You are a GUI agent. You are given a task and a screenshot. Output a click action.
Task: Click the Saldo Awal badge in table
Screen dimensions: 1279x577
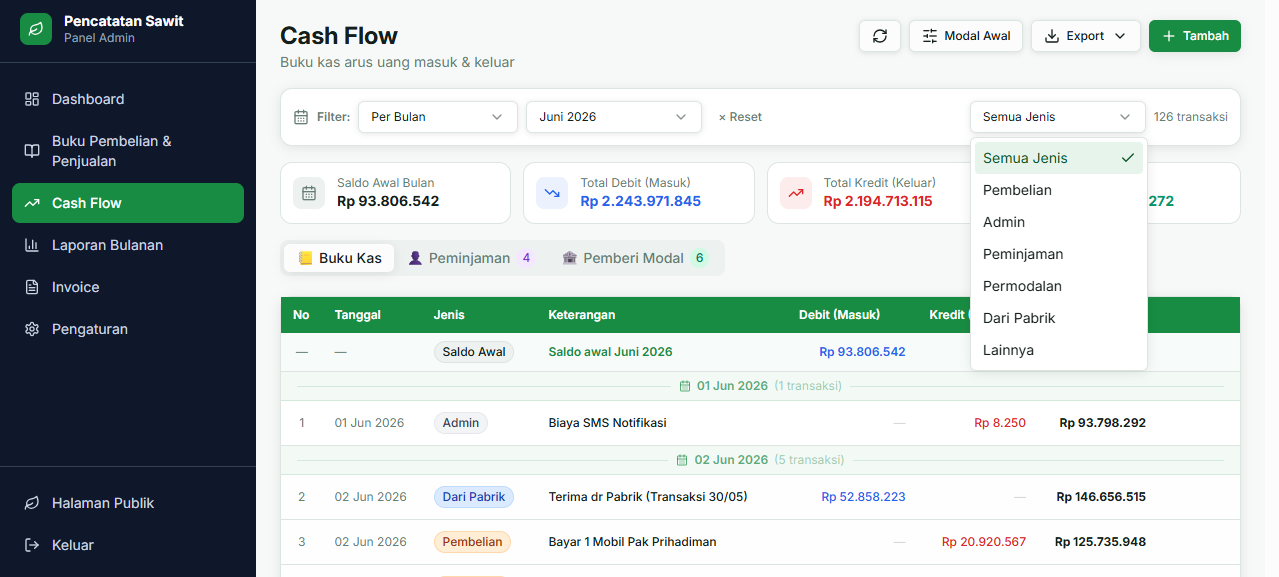coord(474,352)
